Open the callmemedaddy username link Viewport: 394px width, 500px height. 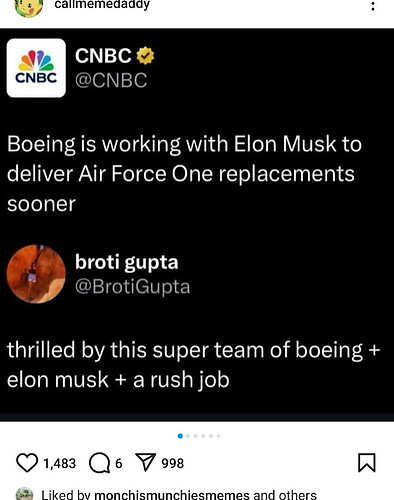click(102, 5)
